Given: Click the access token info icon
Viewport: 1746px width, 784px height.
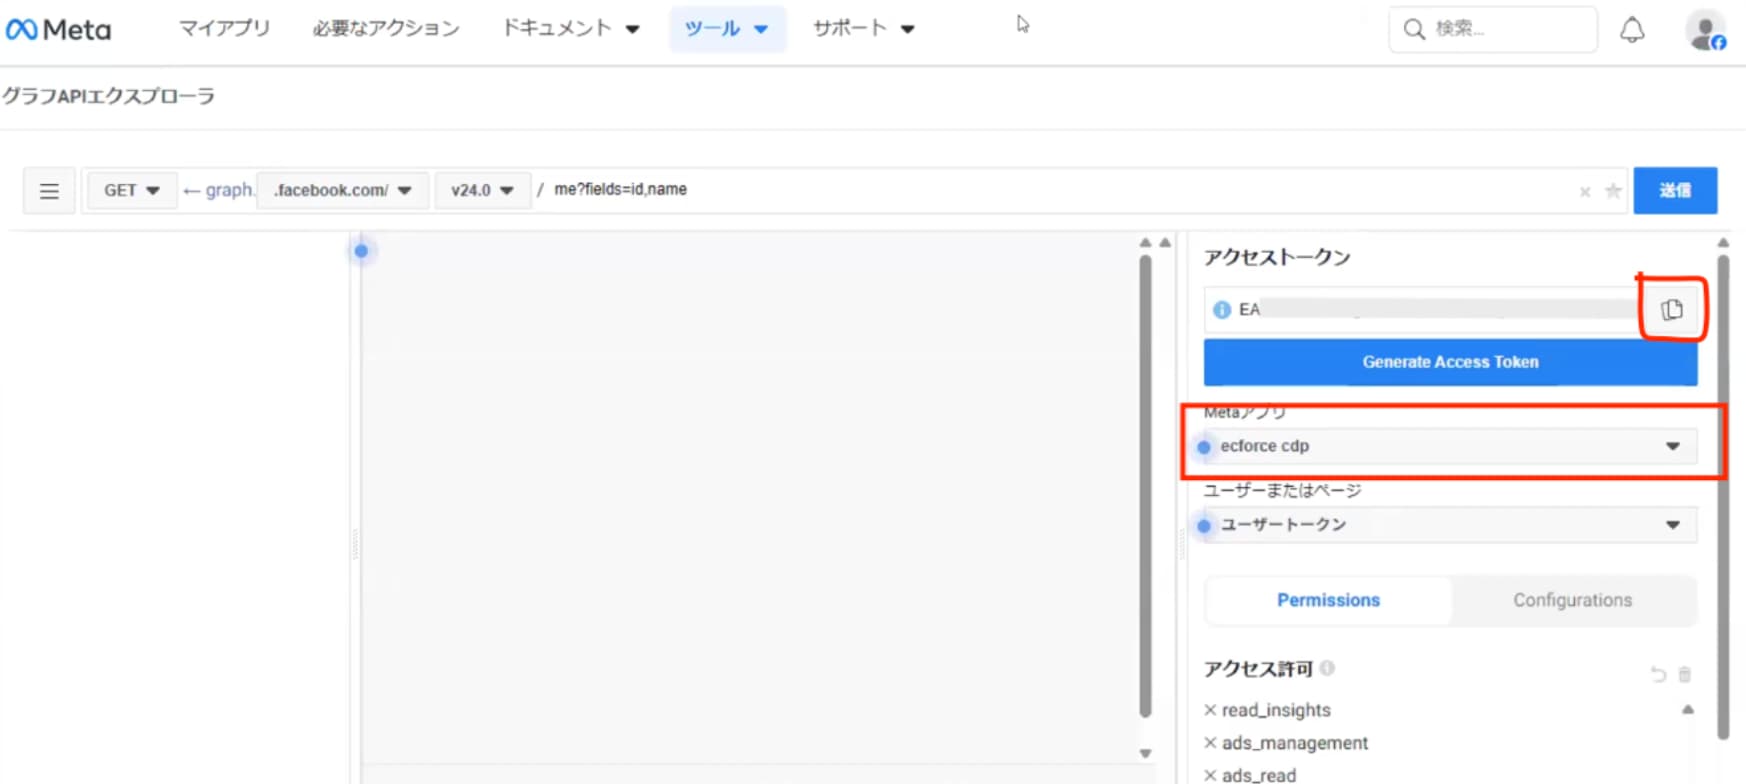Looking at the screenshot, I should click(x=1221, y=310).
